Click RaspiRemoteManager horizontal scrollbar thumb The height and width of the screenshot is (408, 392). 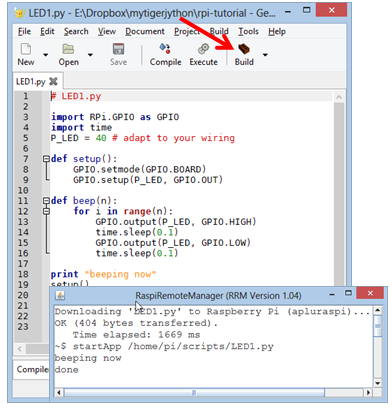click(194, 392)
